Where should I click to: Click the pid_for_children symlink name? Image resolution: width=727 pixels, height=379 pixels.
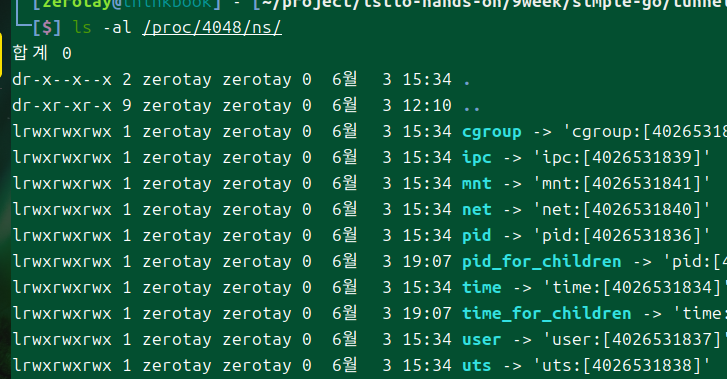(x=542, y=261)
